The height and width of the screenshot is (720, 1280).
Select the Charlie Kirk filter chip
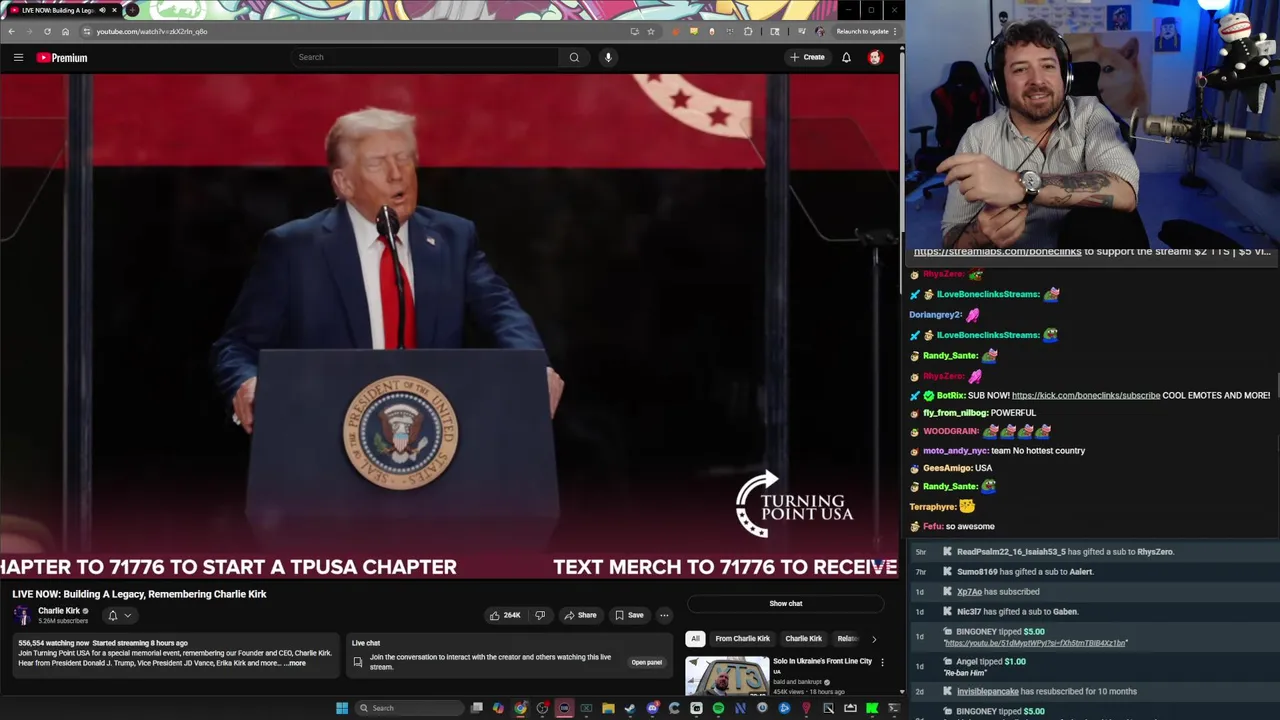point(803,639)
